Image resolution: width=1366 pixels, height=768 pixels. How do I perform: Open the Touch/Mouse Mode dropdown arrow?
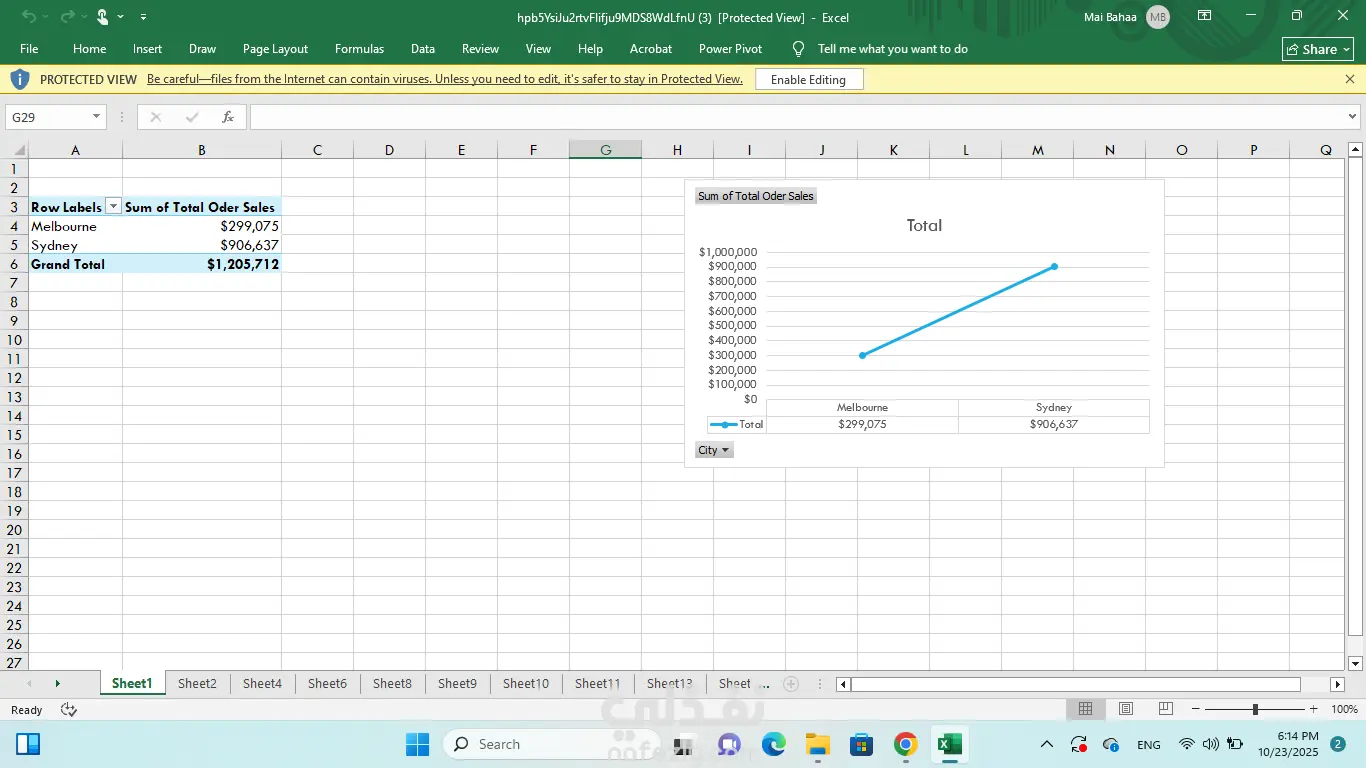tap(121, 17)
